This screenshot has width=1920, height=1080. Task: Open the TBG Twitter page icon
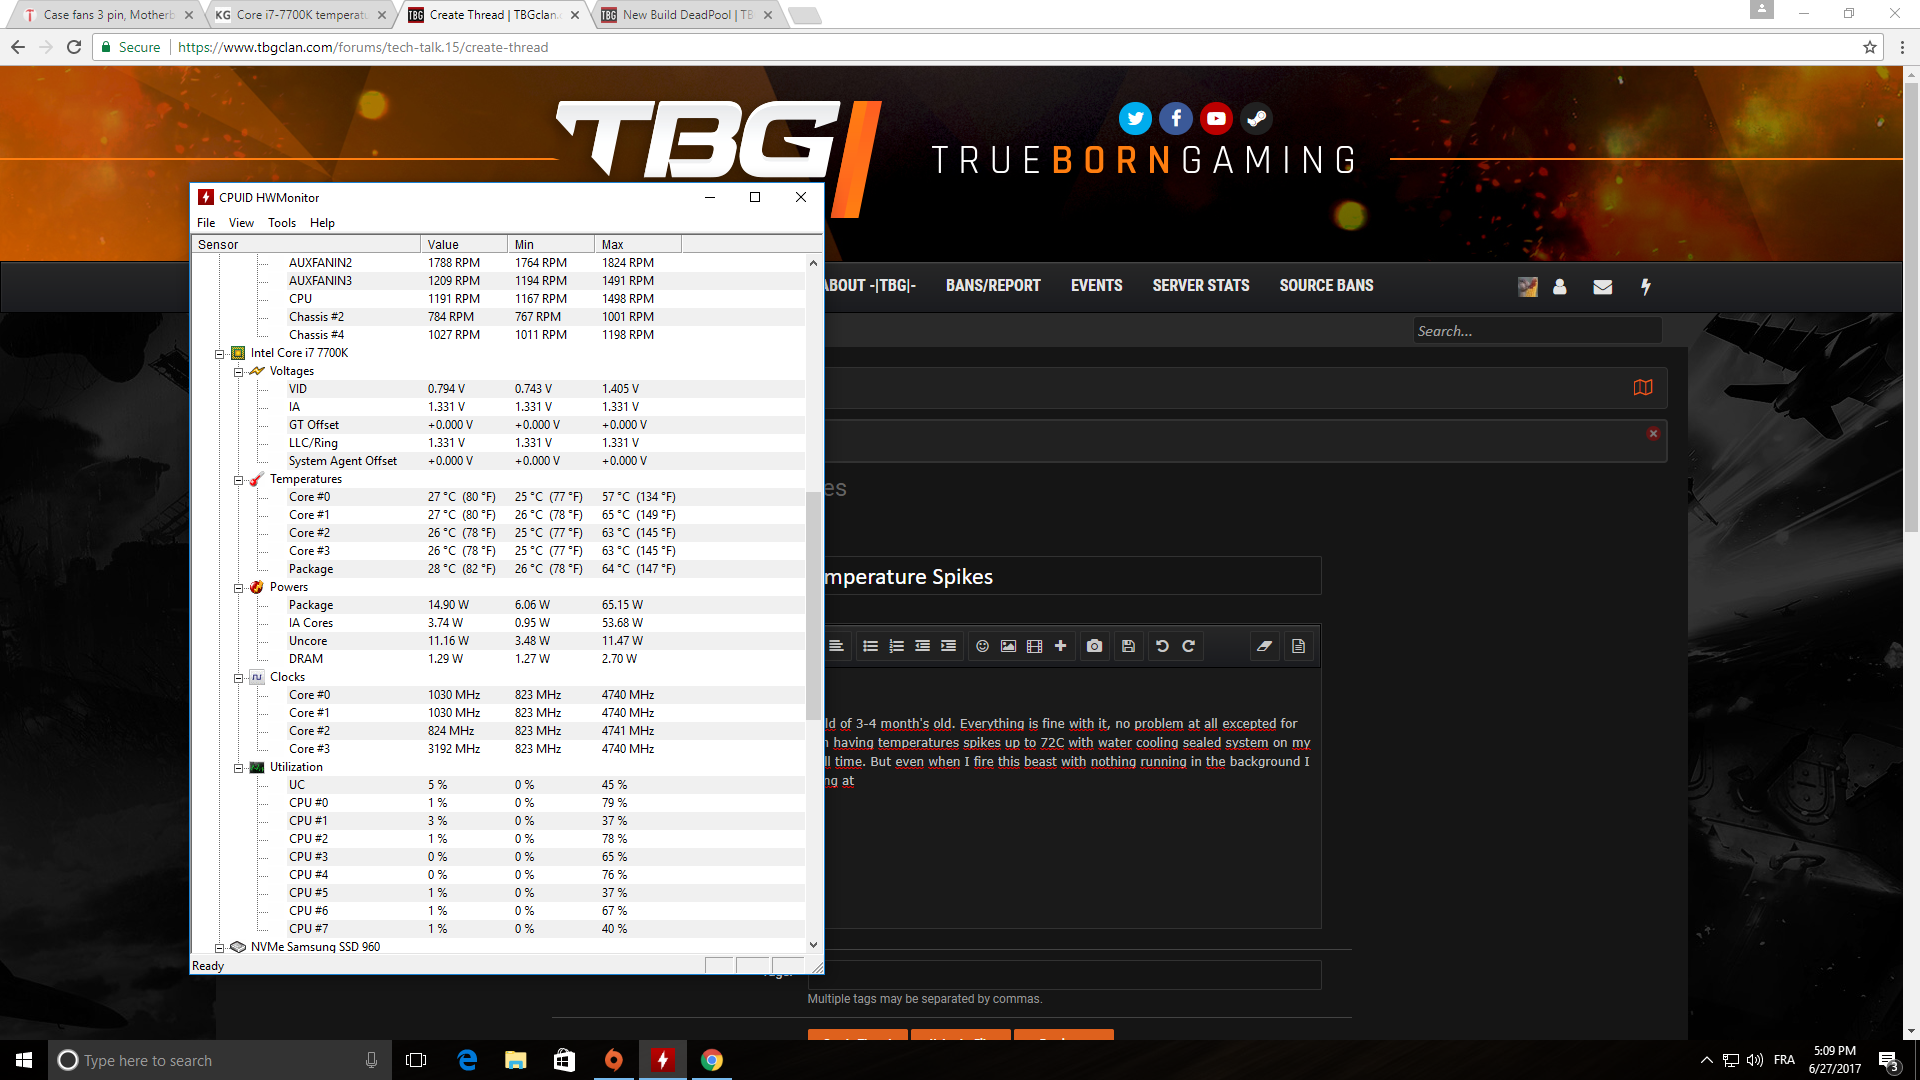[x=1135, y=119]
